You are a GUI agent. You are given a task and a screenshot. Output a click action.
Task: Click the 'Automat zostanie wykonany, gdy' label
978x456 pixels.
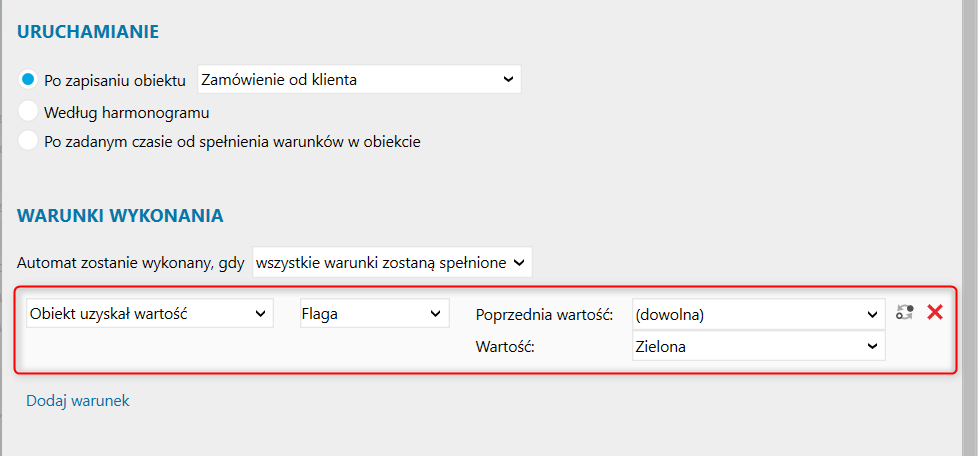pyautogui.click(x=131, y=263)
